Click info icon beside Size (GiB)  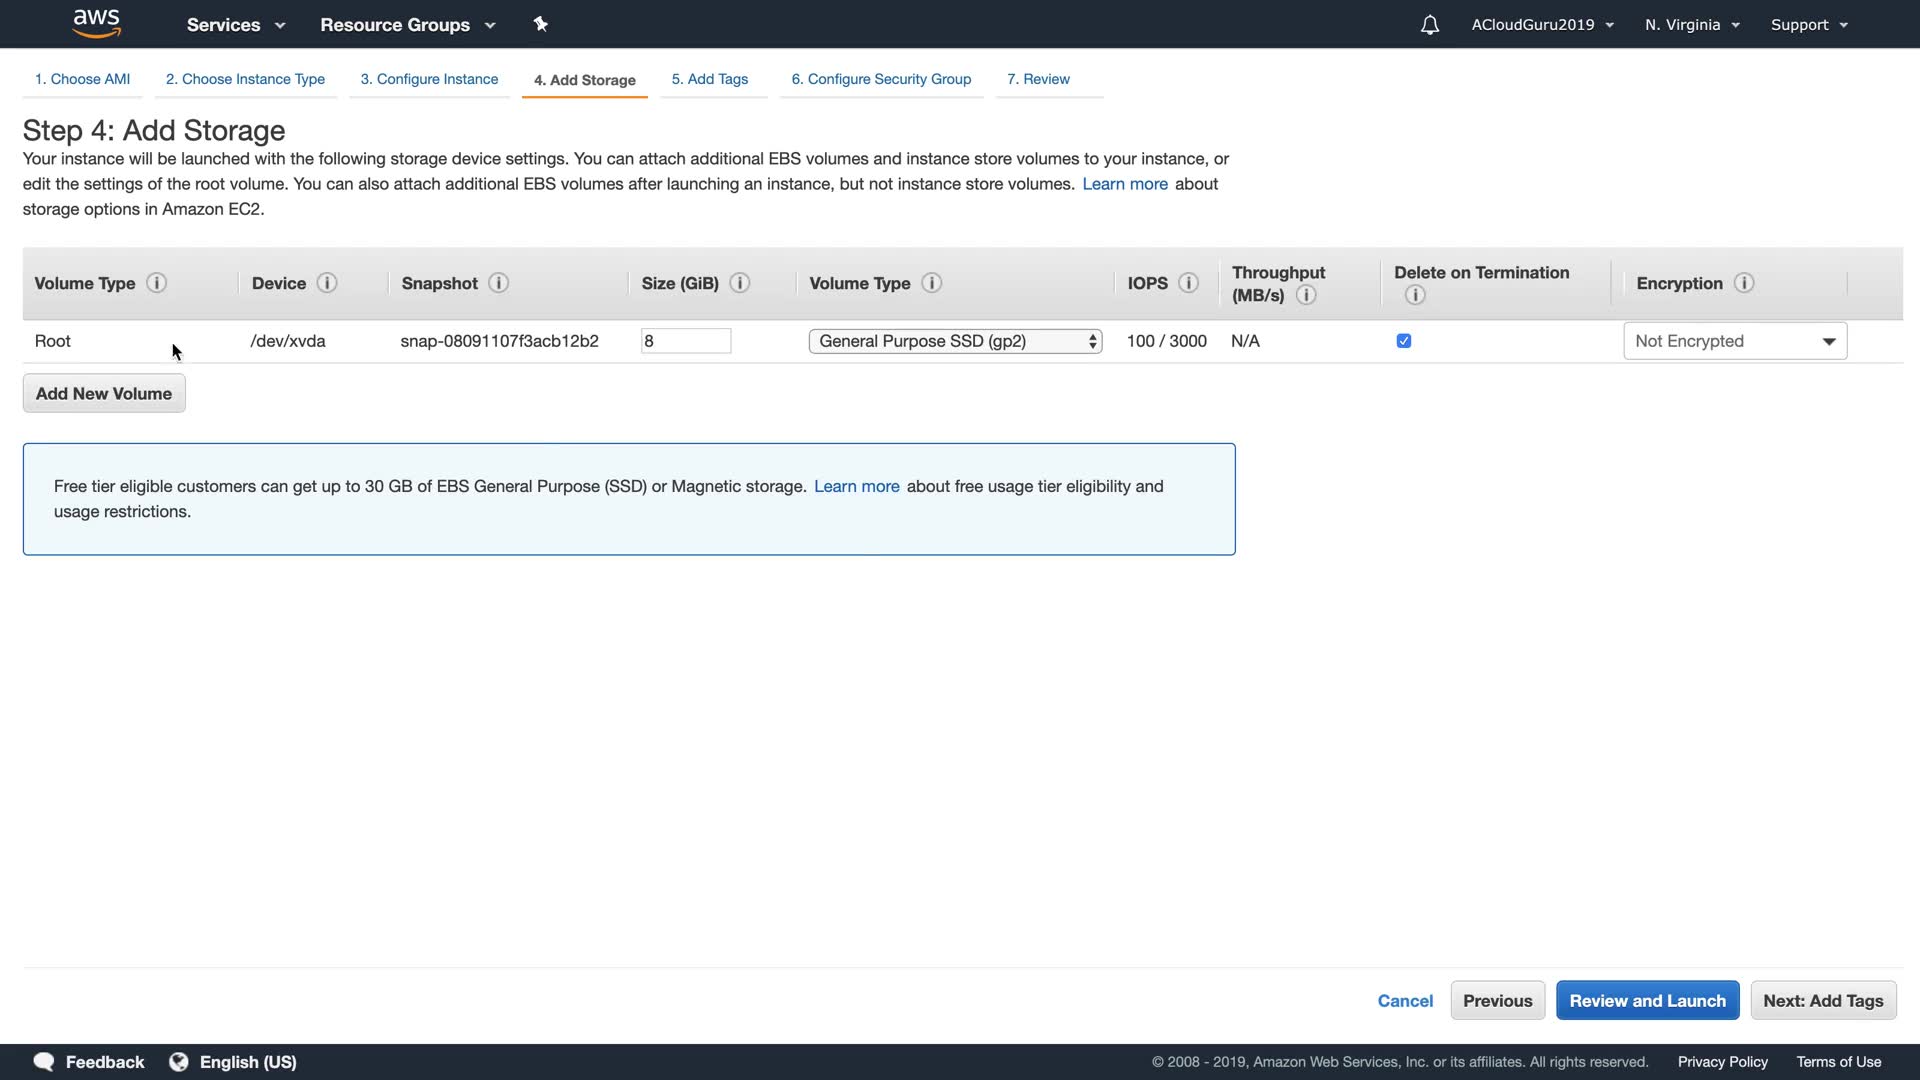pos(739,283)
